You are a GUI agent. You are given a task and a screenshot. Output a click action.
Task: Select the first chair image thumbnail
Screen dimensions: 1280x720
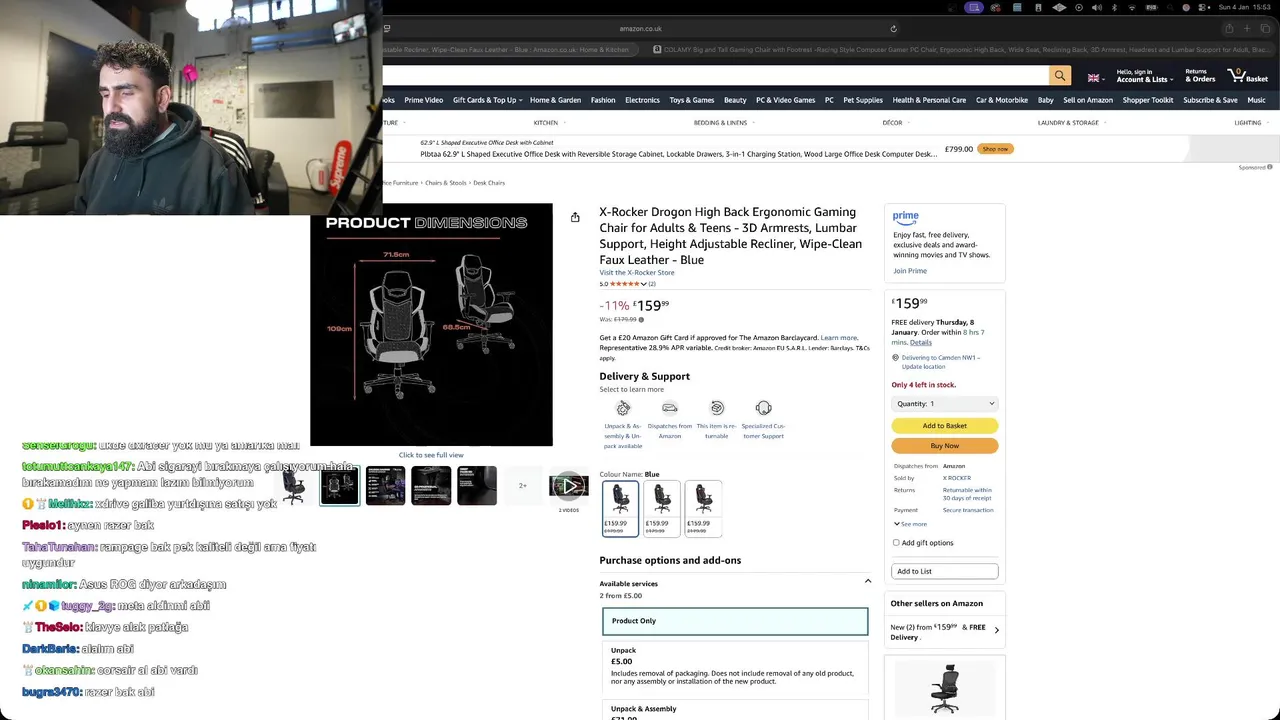coord(293,486)
